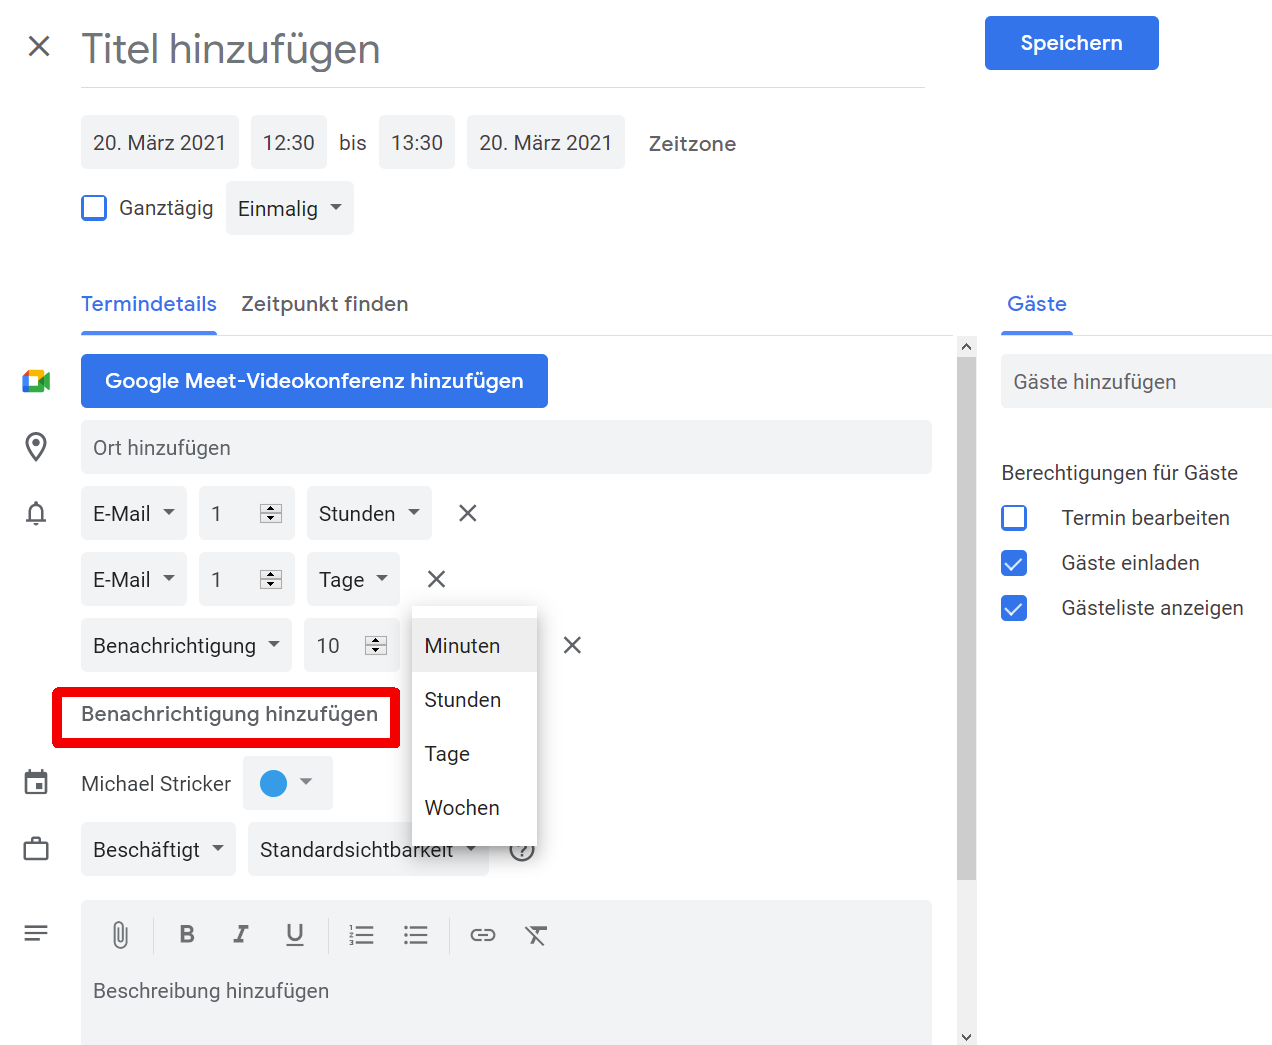Pick the blue event color circle
1272x1045 pixels.
click(273, 783)
